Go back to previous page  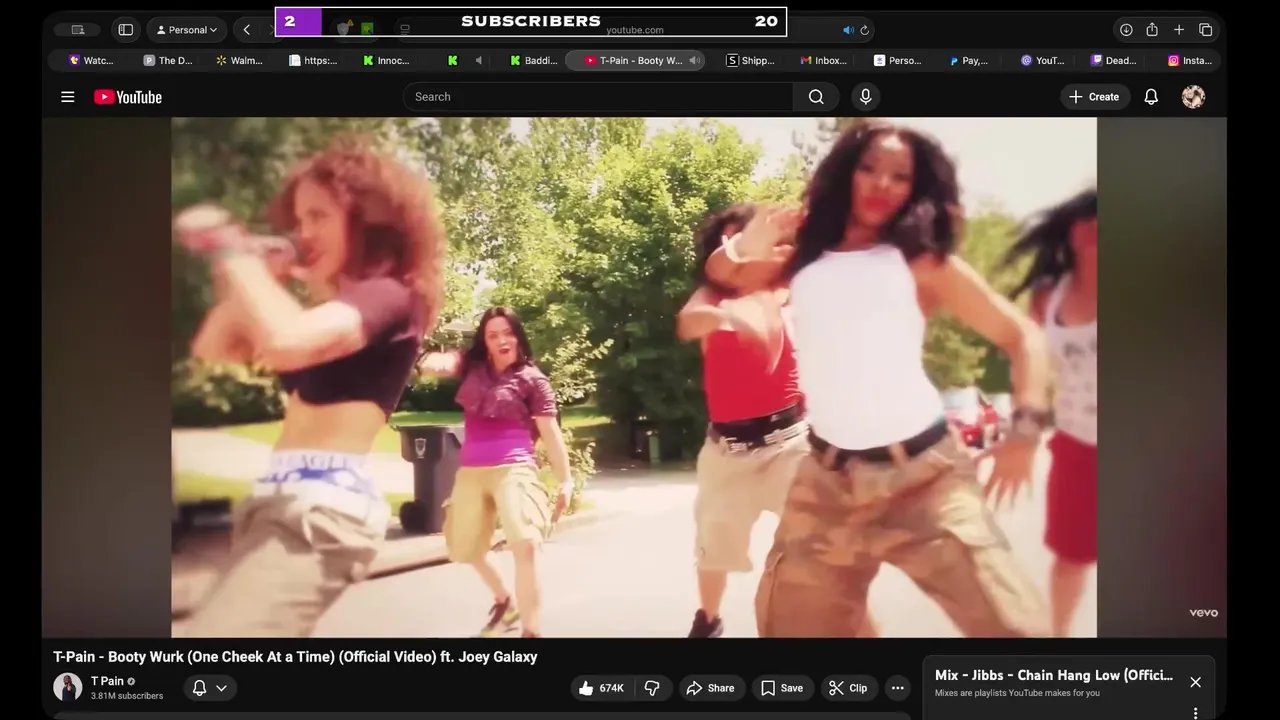click(x=247, y=30)
